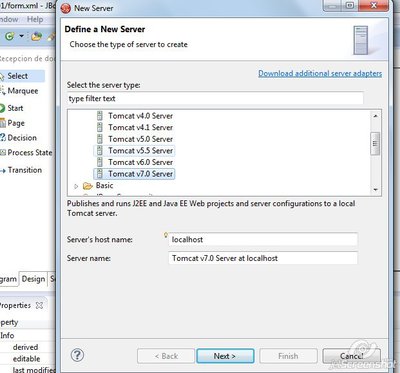Click the Server's host name field
Viewport: 400px width, 373px height.
point(263,239)
